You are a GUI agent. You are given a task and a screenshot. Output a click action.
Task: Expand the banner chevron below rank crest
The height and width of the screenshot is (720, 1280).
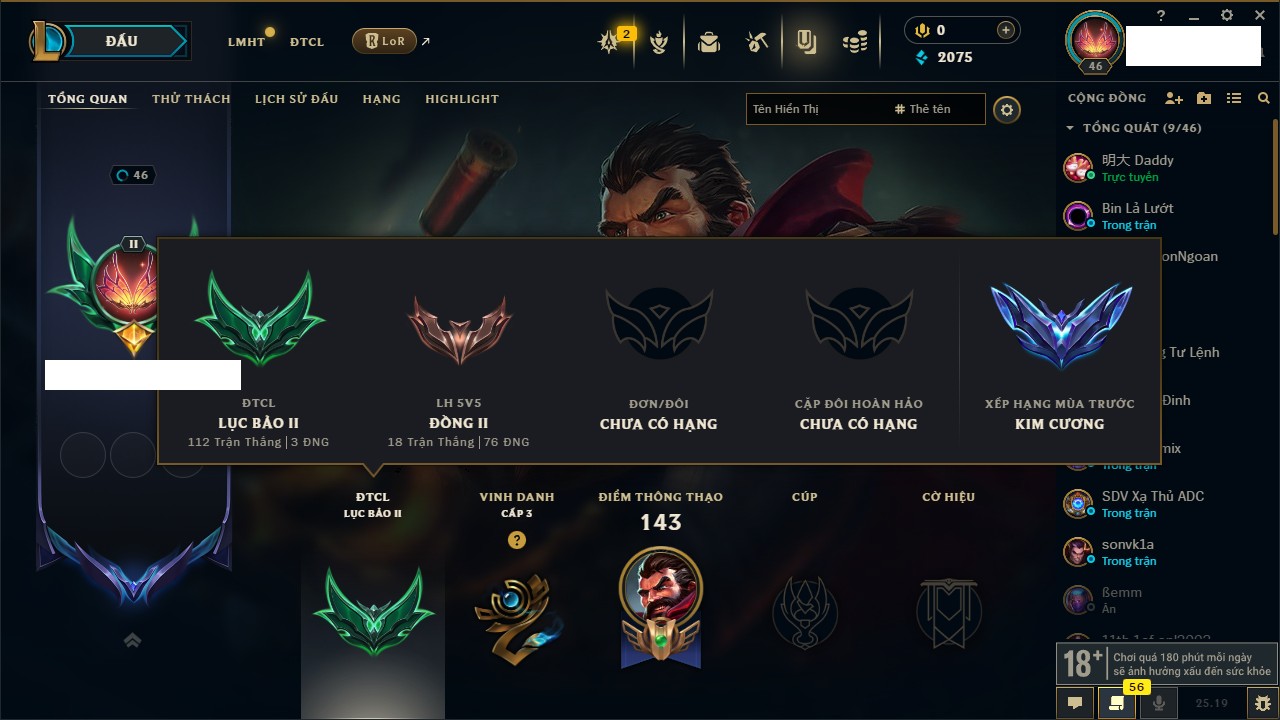132,641
